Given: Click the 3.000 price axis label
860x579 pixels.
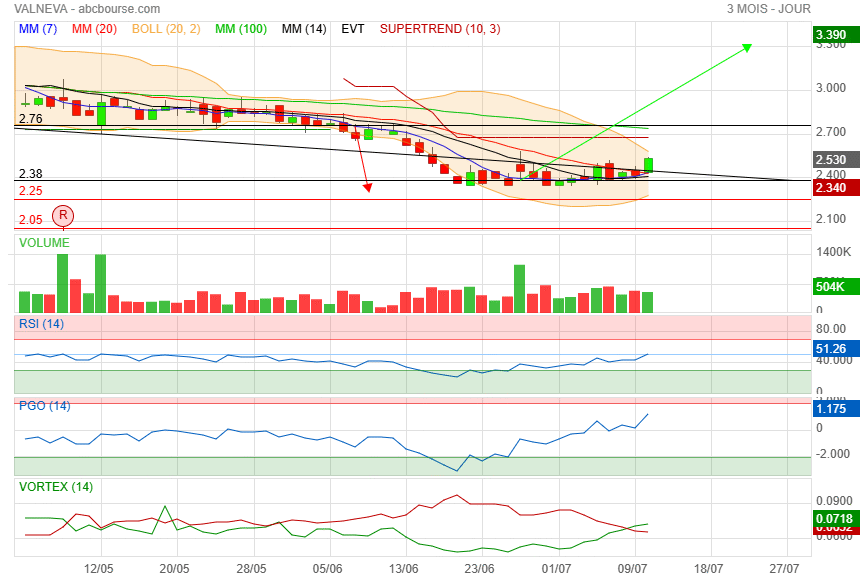Looking at the screenshot, I should pos(831,88).
